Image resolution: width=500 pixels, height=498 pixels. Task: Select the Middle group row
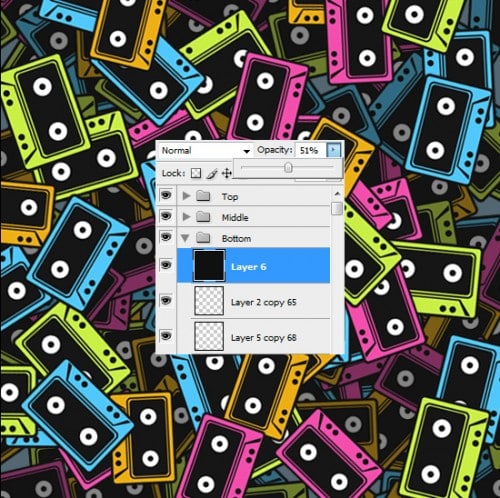(253, 217)
